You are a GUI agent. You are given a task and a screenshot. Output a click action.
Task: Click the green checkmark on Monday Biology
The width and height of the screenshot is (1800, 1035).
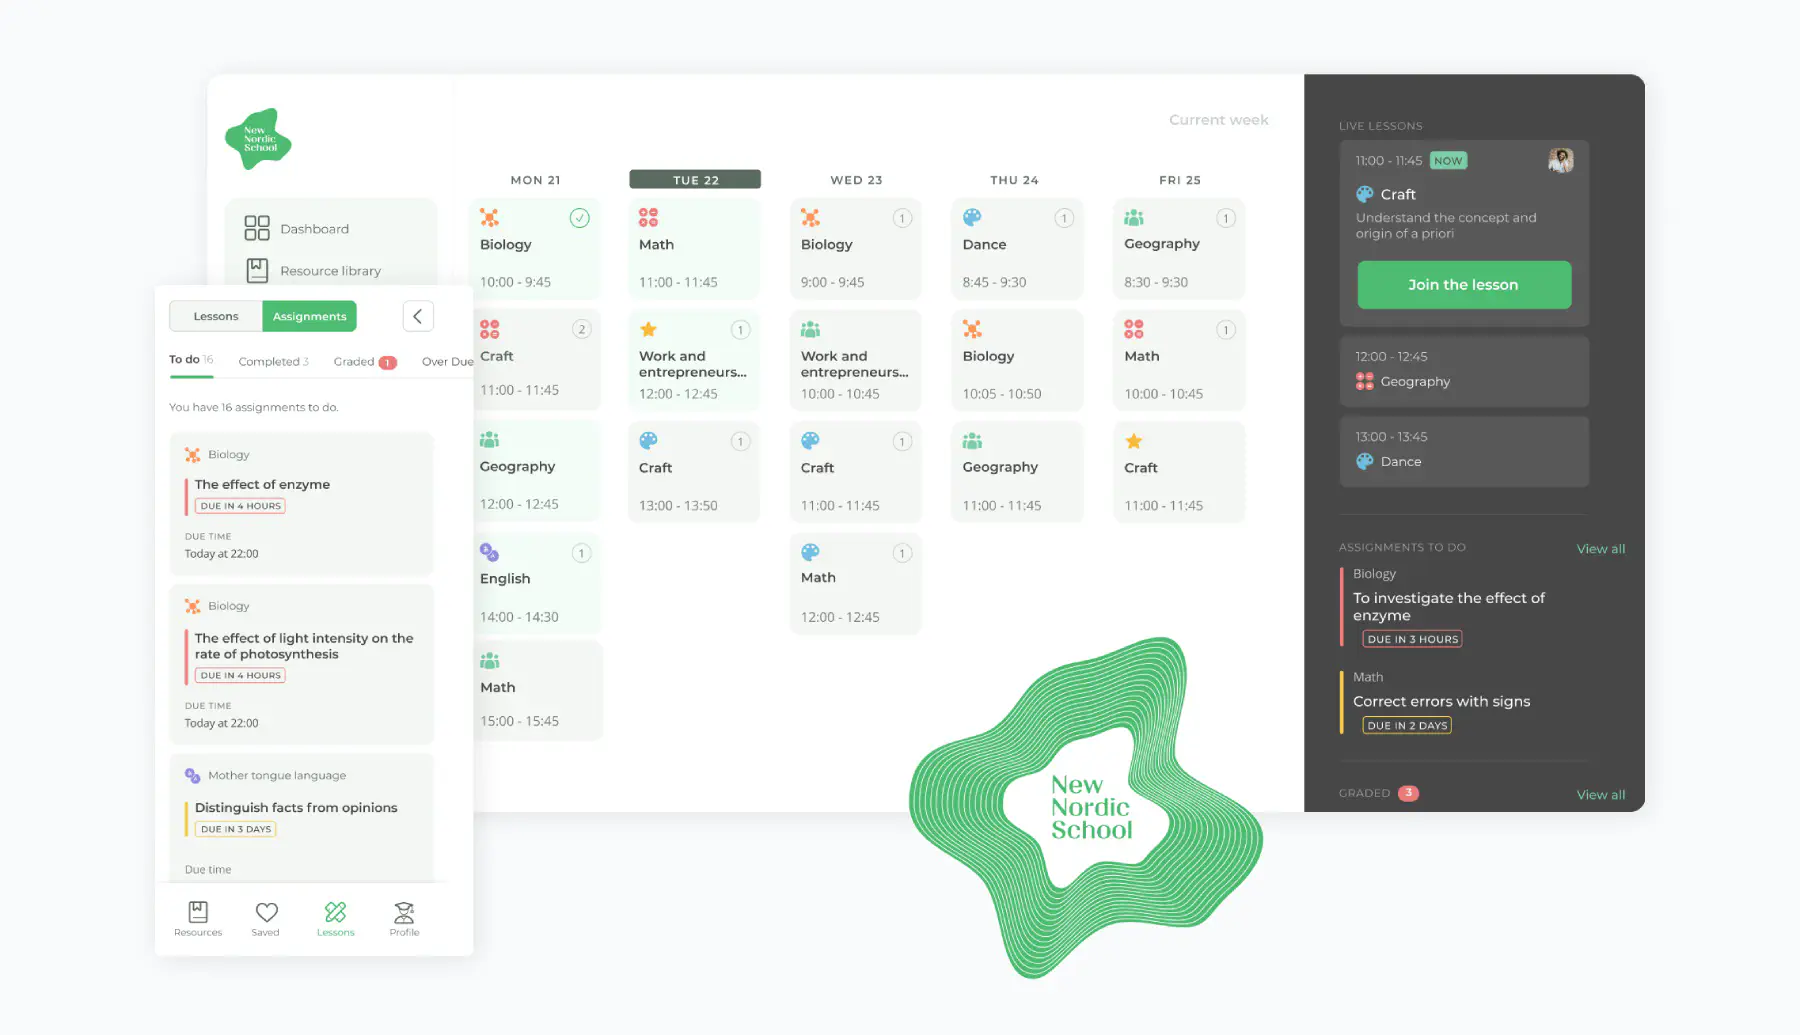580,218
